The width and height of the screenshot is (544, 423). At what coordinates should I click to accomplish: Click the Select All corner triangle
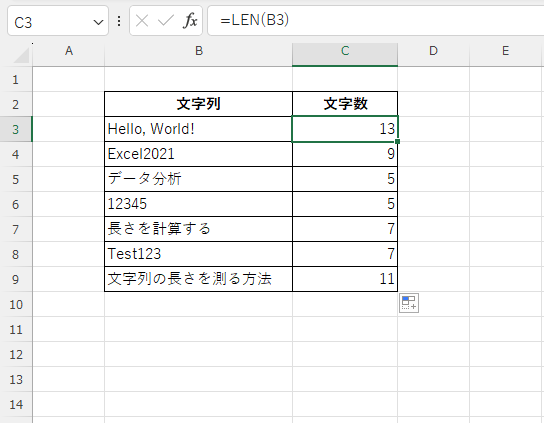click(x=22, y=55)
